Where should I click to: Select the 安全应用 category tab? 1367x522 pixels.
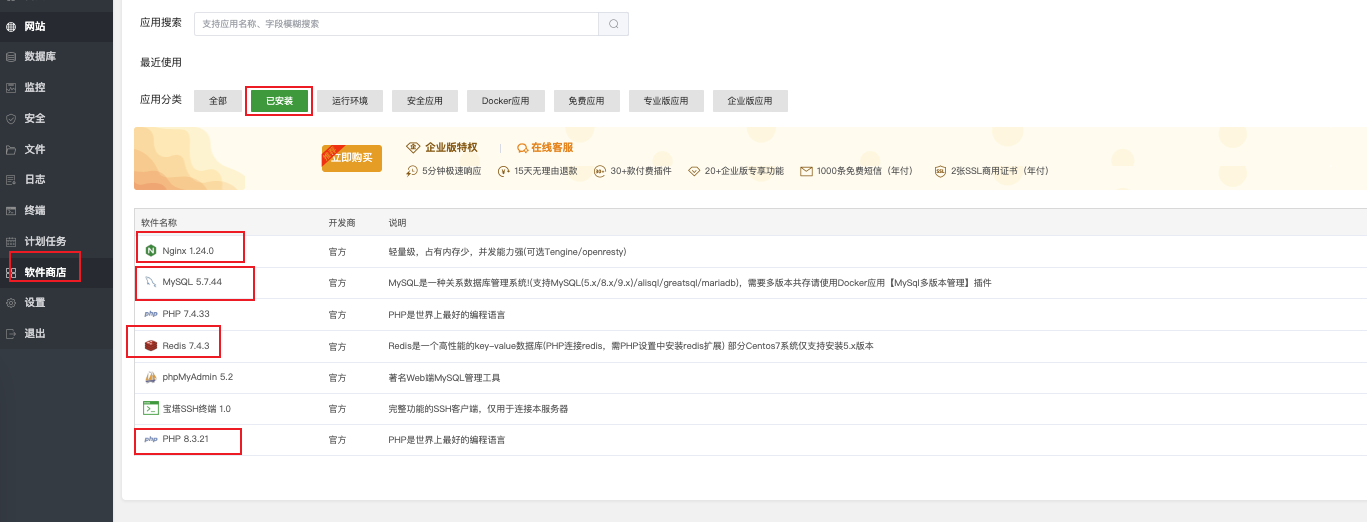point(425,101)
